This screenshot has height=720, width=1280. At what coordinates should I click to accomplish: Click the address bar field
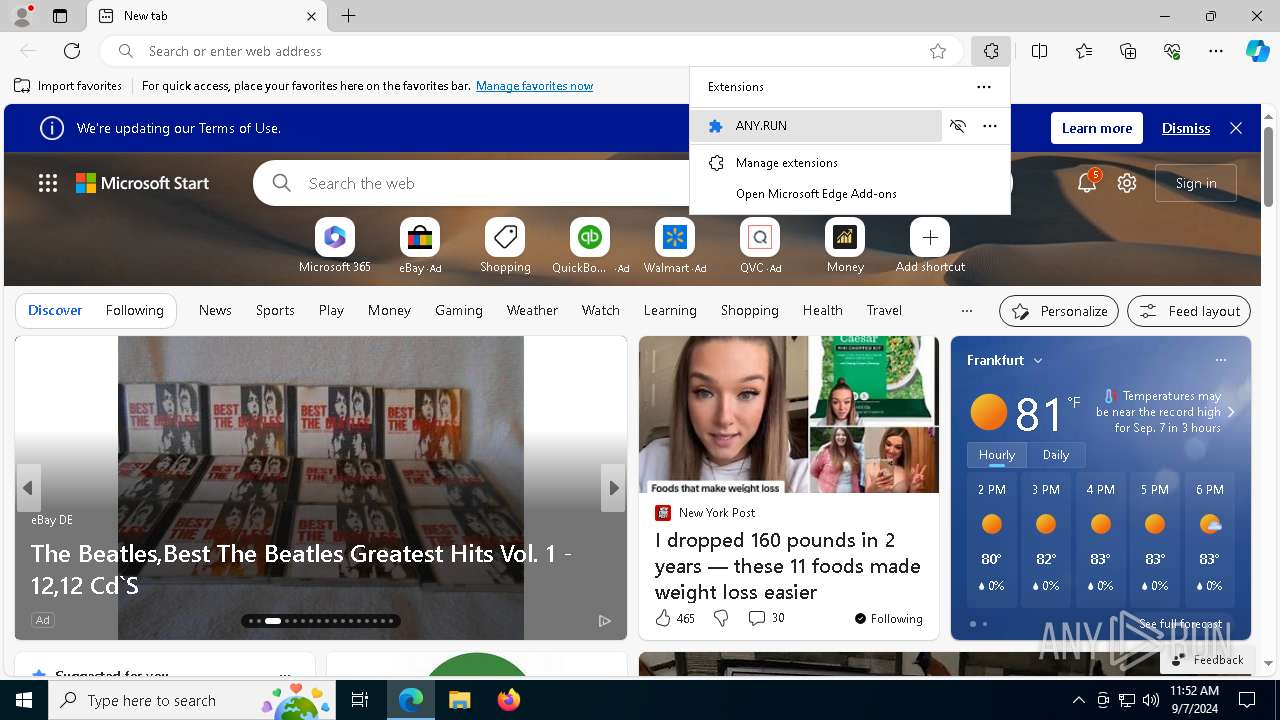pos(530,51)
